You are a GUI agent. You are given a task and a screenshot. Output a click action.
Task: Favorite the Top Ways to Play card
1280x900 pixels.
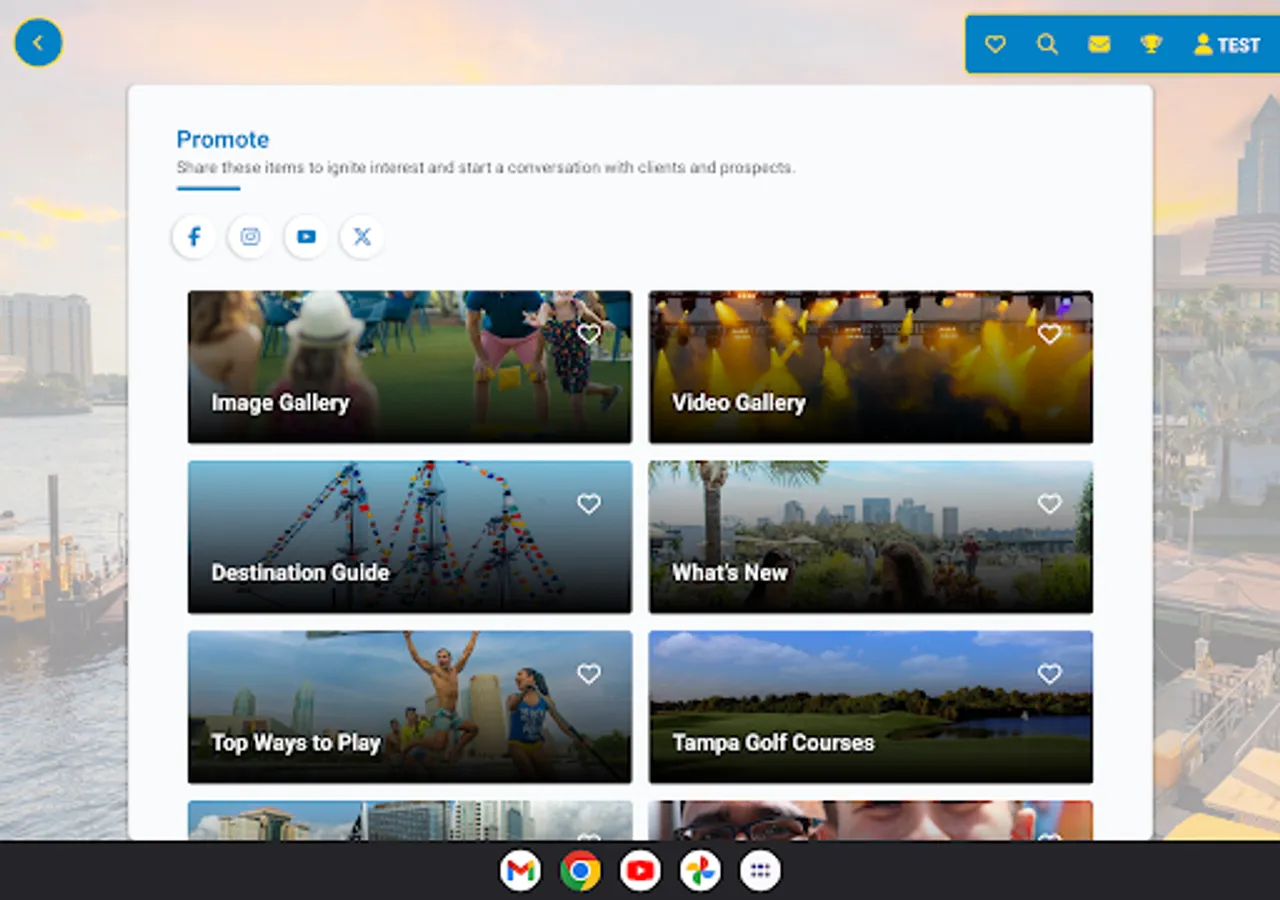coord(589,674)
